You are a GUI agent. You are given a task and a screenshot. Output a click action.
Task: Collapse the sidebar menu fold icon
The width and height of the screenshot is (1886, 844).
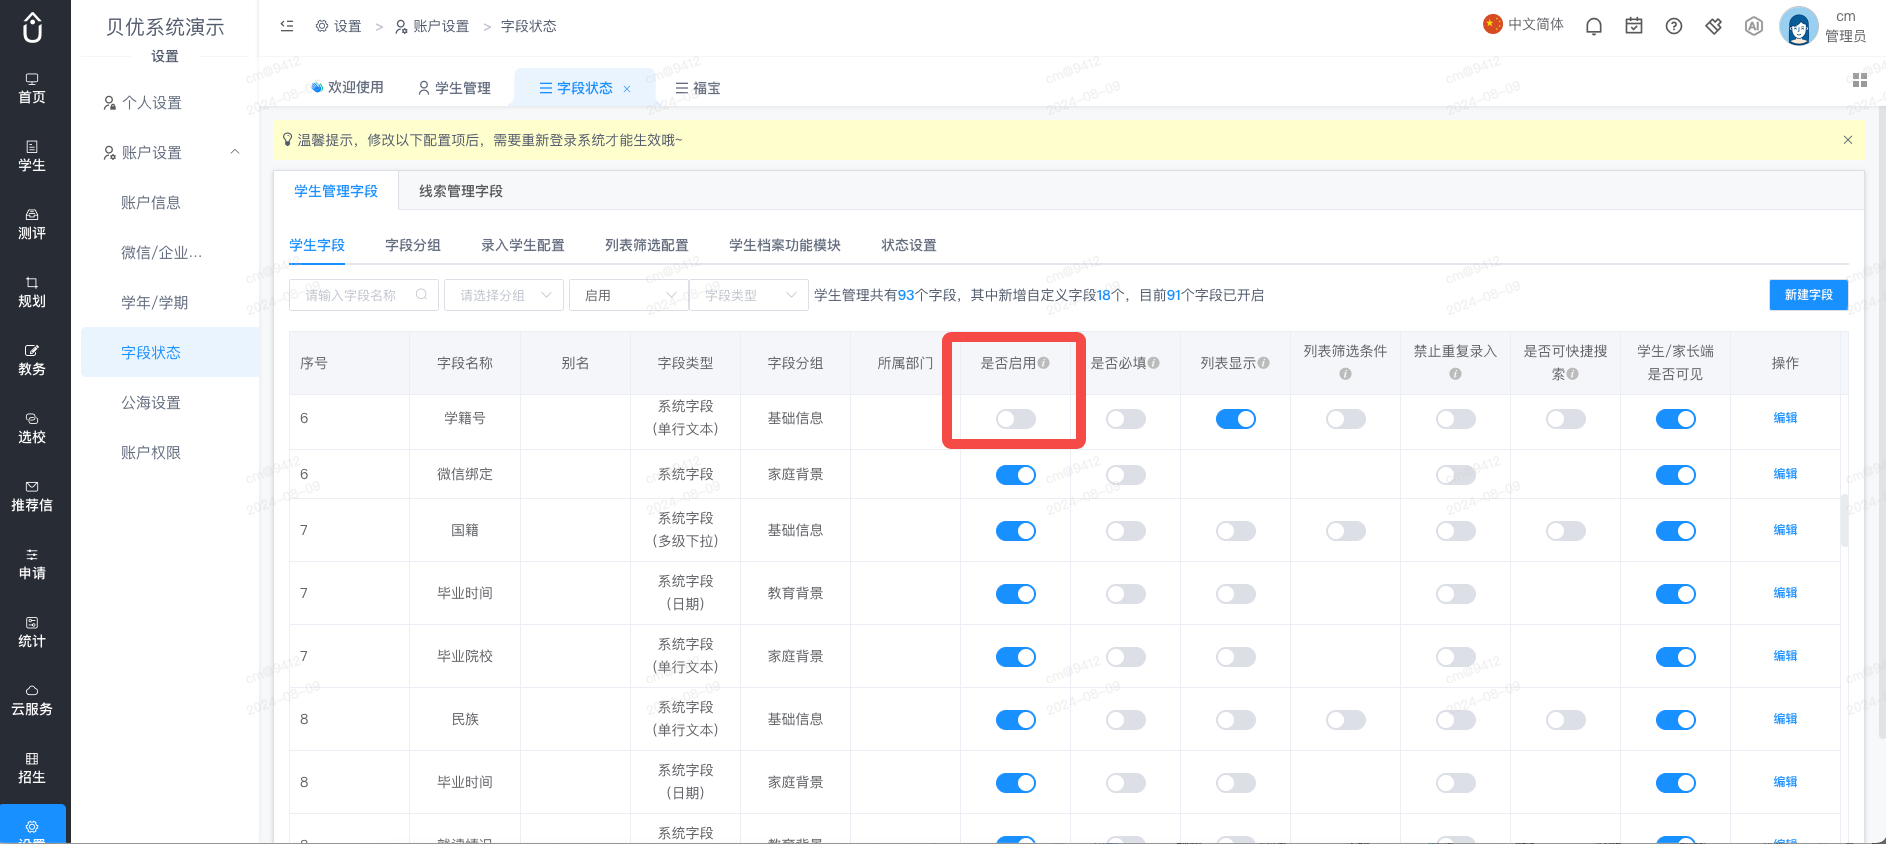287,26
